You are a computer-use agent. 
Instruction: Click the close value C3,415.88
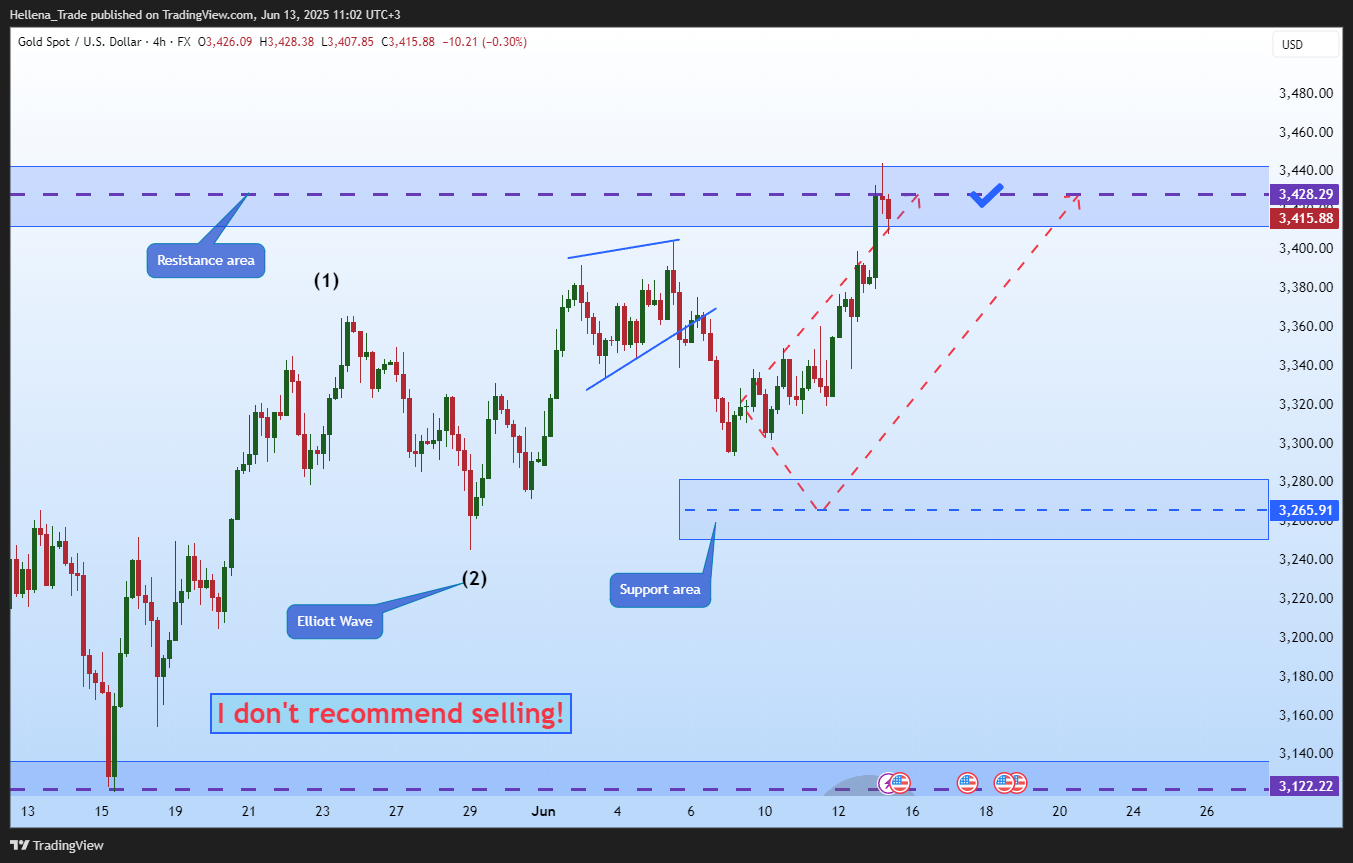(x=407, y=42)
